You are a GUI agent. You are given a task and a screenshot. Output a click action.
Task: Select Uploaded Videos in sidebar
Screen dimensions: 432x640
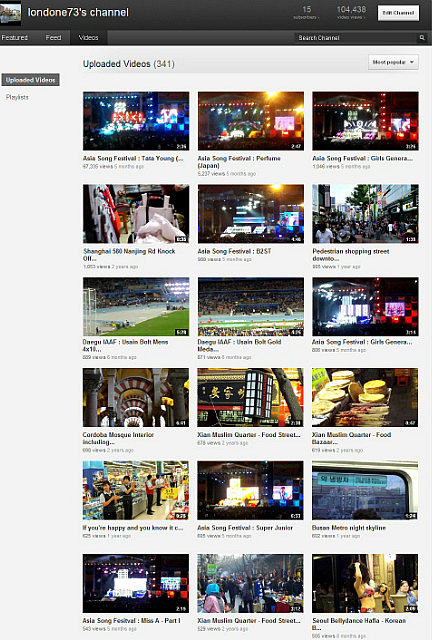click(x=31, y=80)
